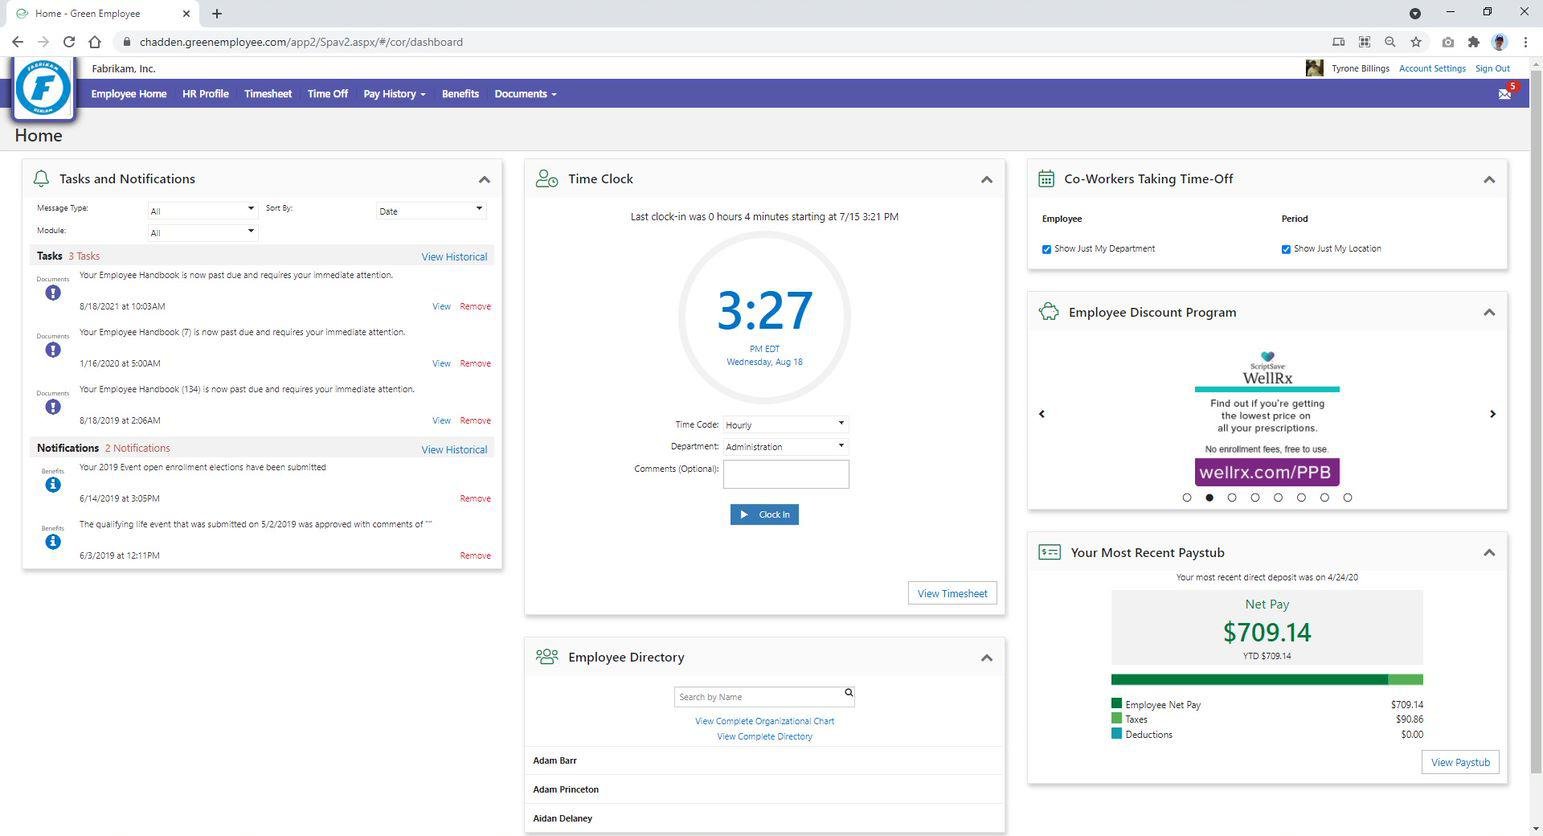
Task: Open the browser extensions puzzle icon
Action: tap(1473, 42)
